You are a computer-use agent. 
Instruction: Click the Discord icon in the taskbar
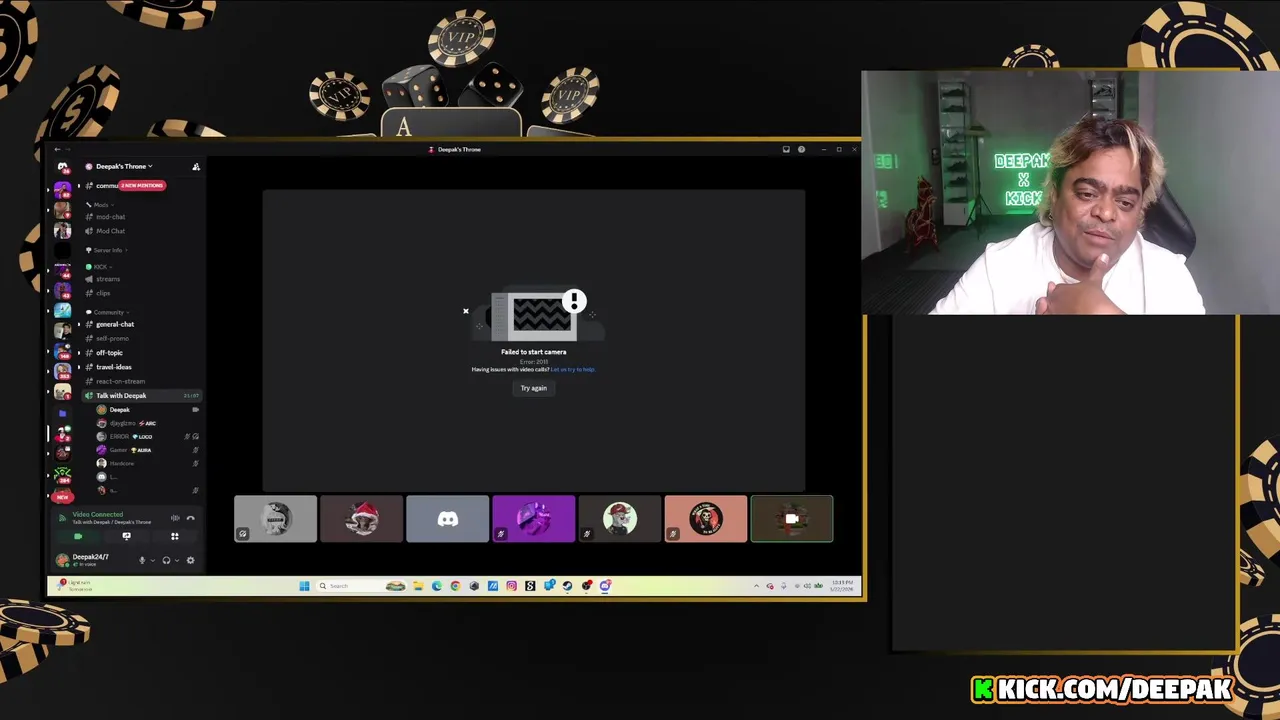pyautogui.click(x=605, y=586)
